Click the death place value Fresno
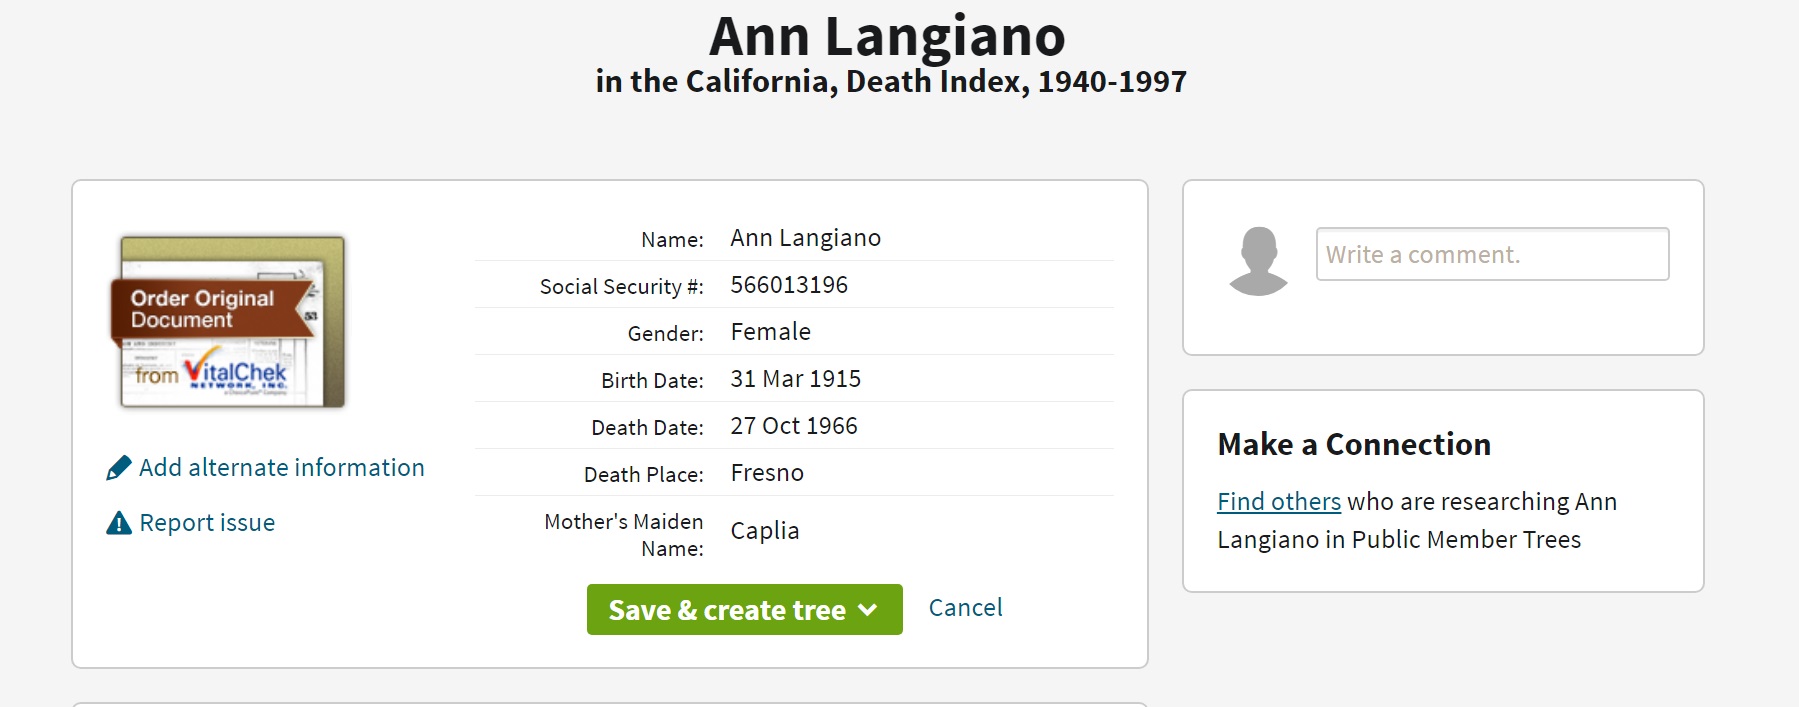1799x707 pixels. tap(767, 473)
